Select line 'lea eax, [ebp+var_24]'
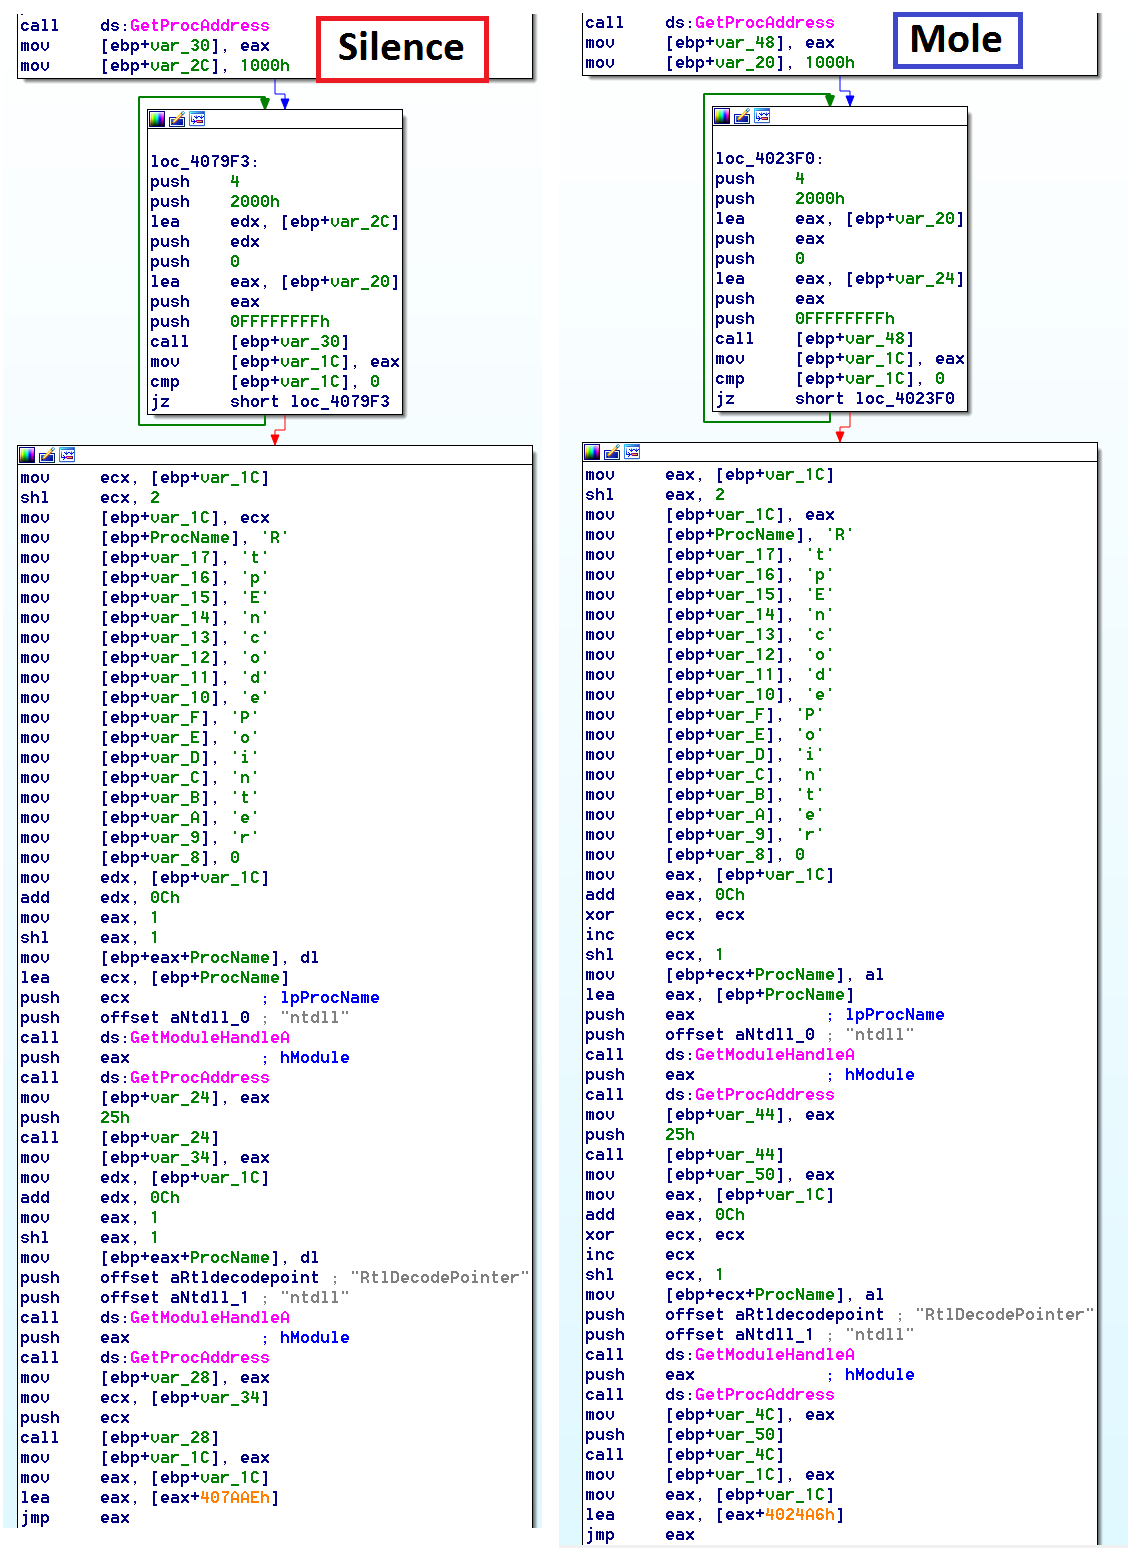Image resolution: width=1128 pixels, height=1548 pixels. click(x=840, y=279)
